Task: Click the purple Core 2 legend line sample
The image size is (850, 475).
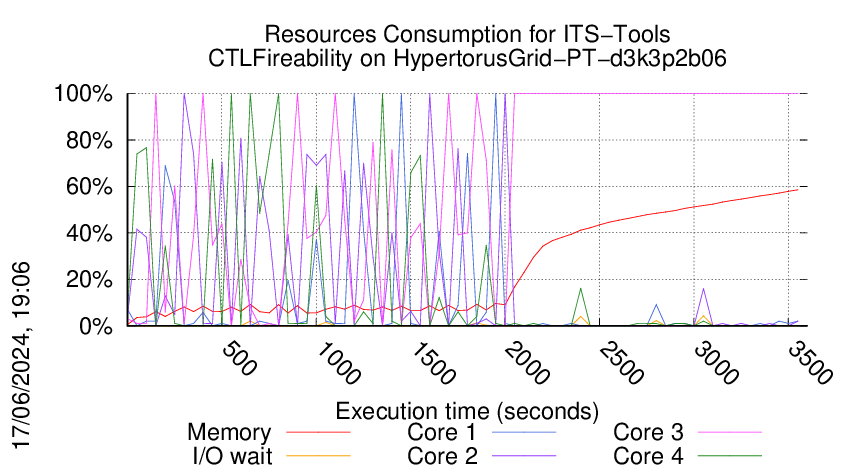Action: pyautogui.click(x=524, y=456)
